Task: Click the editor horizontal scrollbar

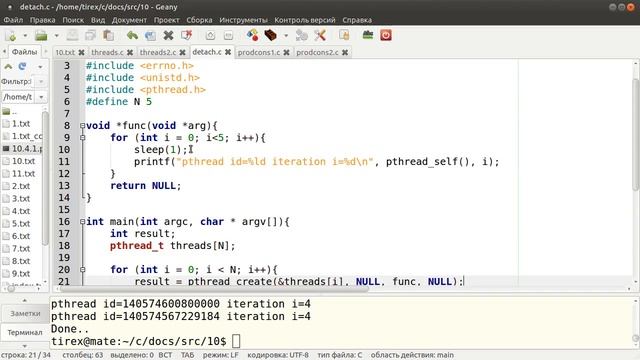Action: (x=215, y=288)
